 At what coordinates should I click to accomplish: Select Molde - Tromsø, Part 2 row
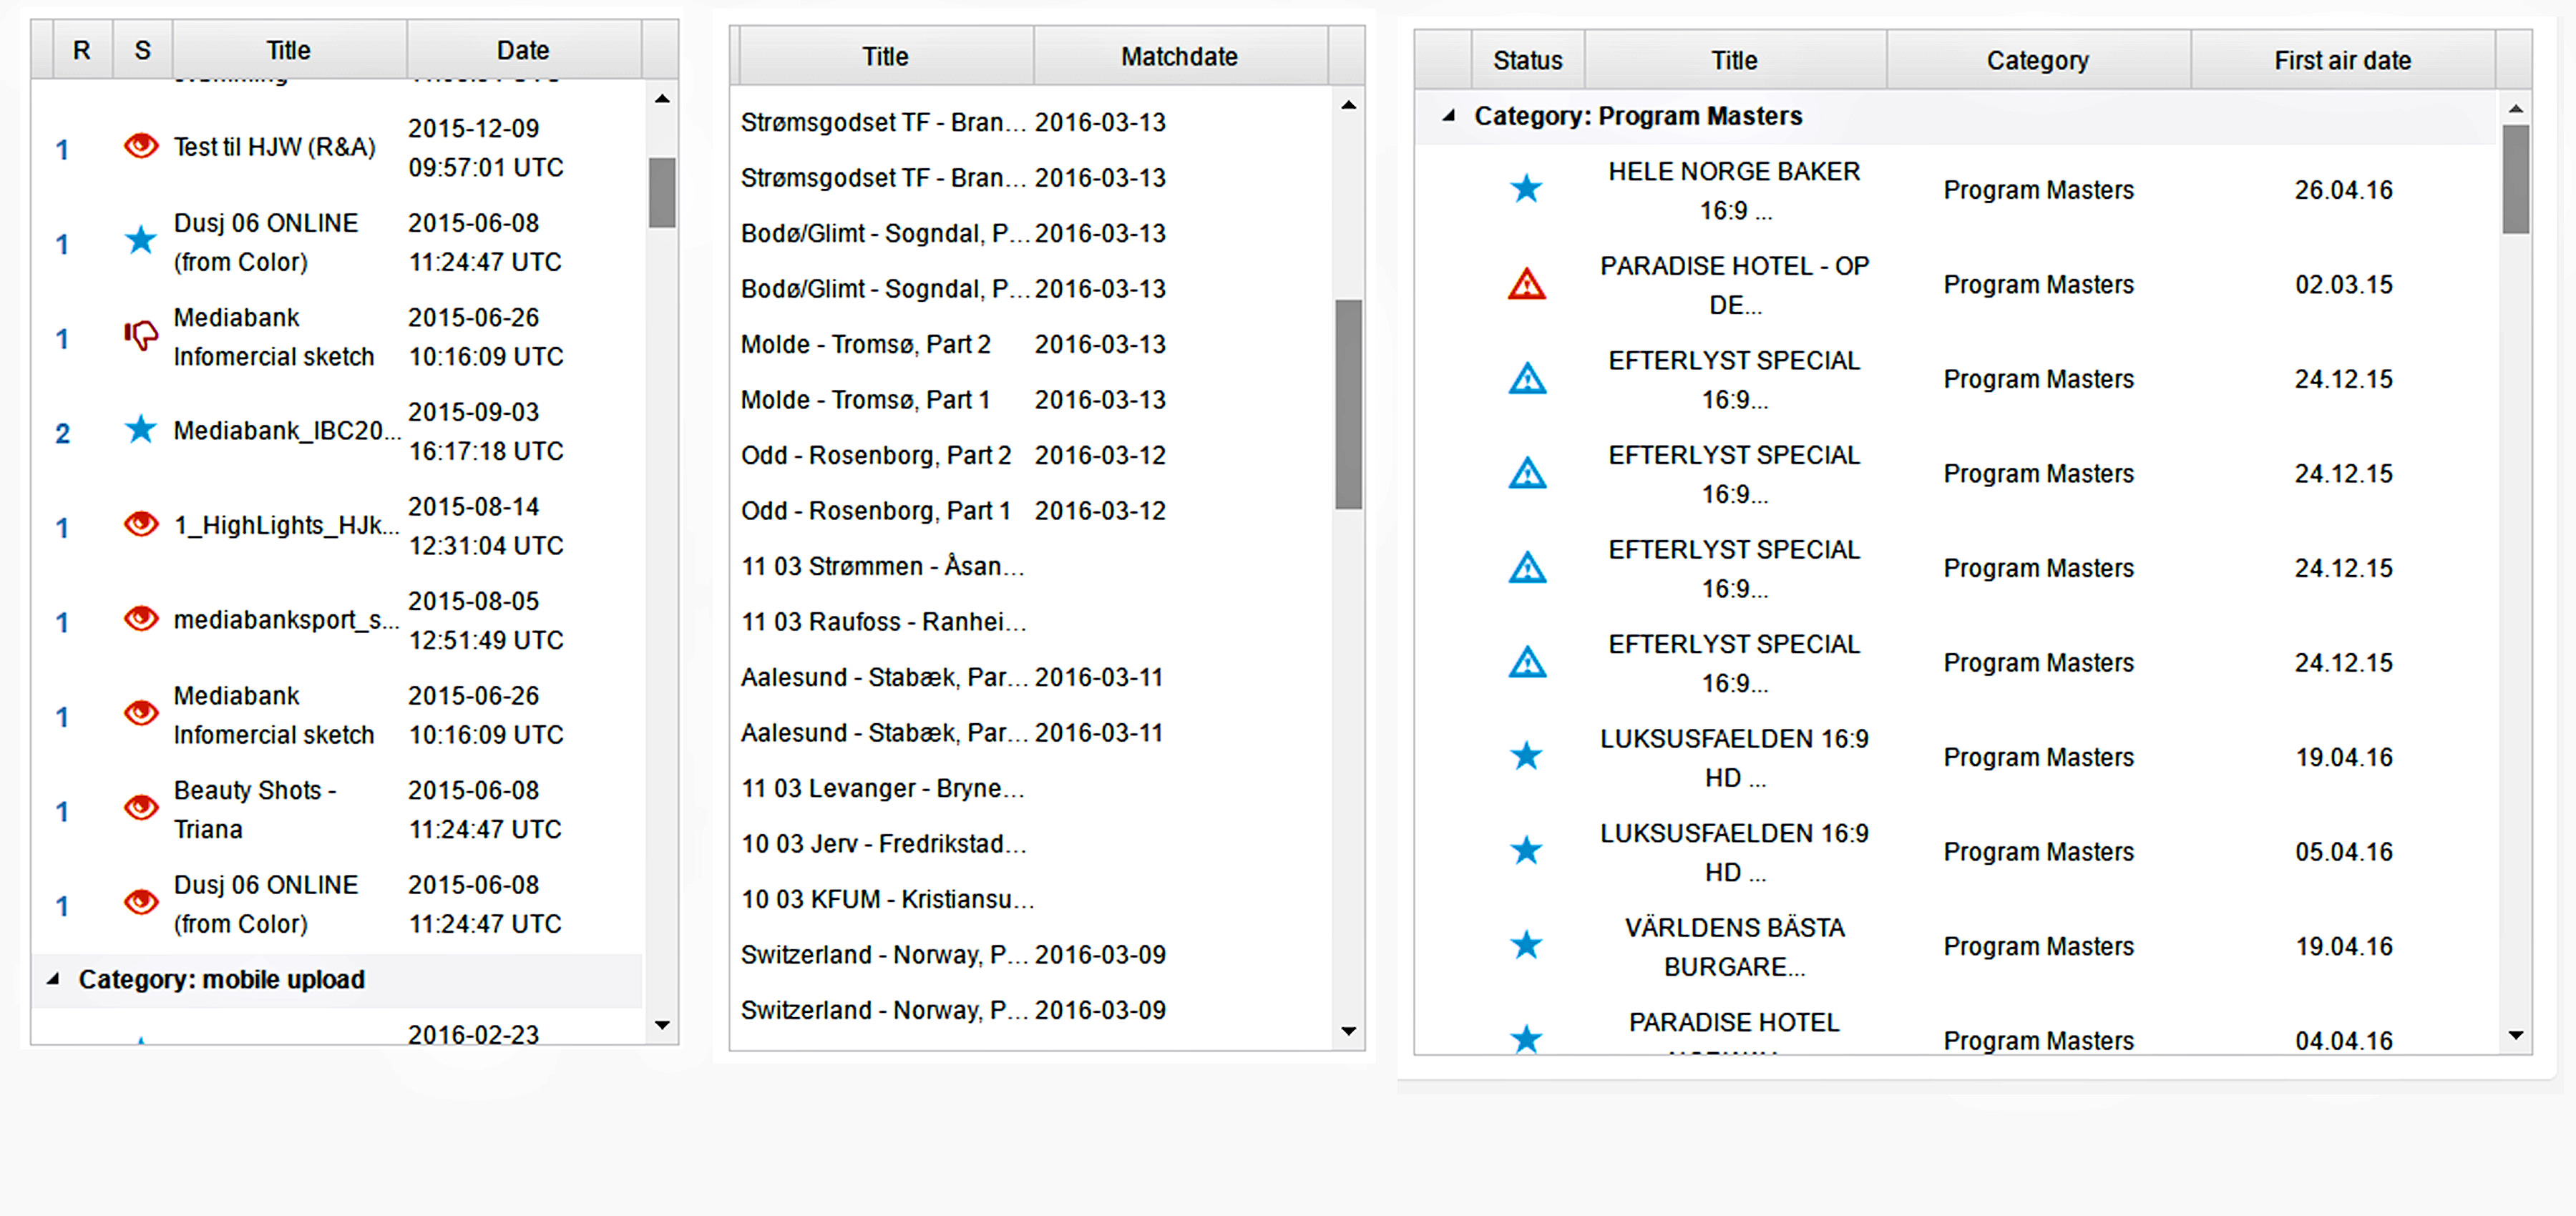865,344
